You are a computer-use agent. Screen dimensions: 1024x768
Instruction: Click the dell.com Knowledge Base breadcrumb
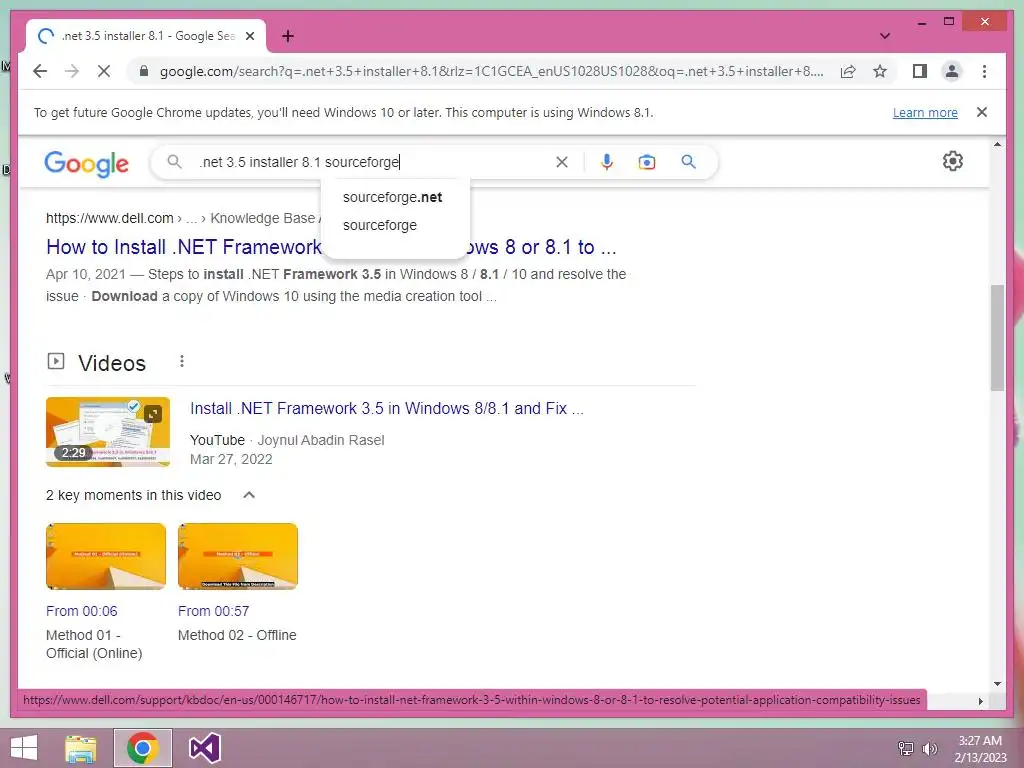[x=183, y=218]
